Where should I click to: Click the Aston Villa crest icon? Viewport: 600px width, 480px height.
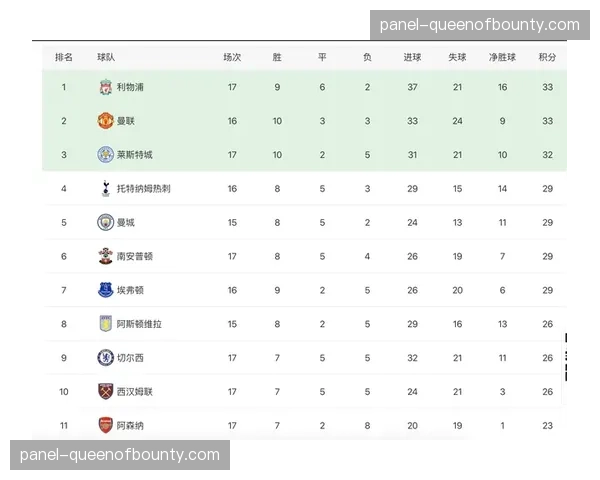[105, 324]
